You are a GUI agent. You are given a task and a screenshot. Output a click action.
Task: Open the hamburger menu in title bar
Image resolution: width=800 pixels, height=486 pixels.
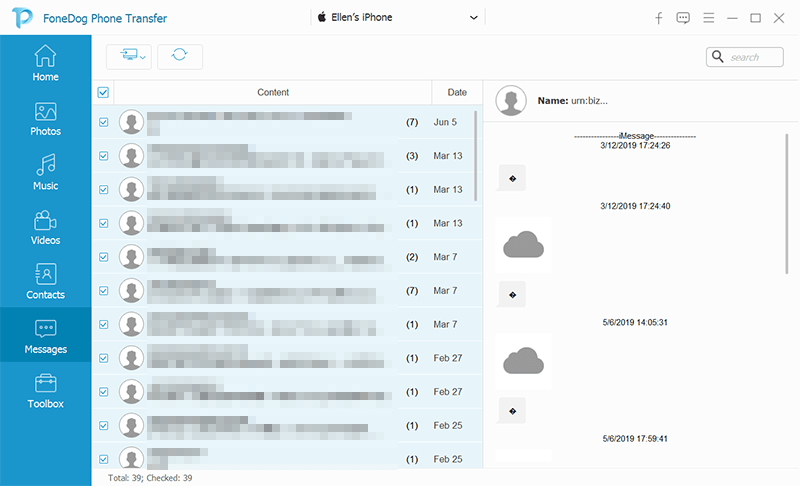click(x=708, y=18)
